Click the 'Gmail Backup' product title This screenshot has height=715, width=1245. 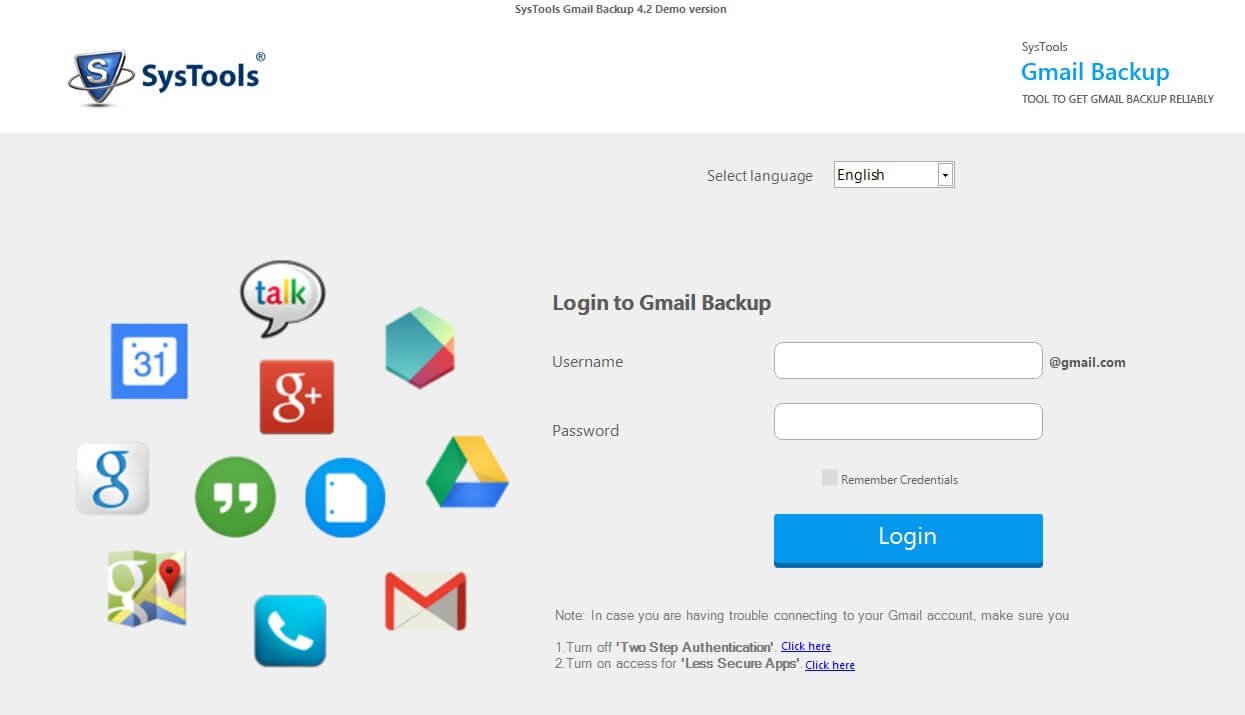pyautogui.click(x=1095, y=72)
